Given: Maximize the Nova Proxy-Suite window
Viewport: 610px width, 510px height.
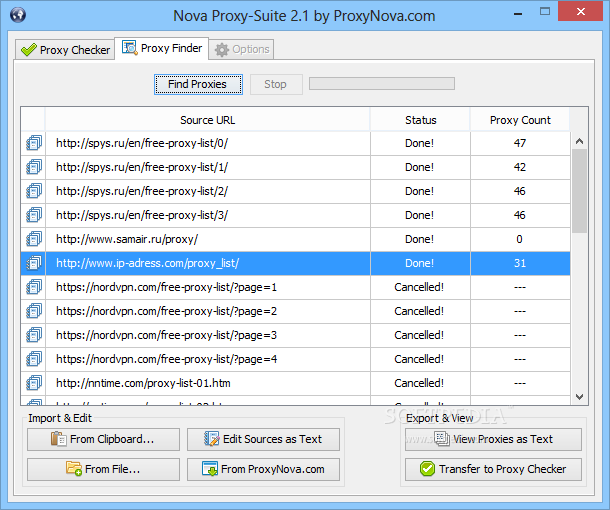Looking at the screenshot, I should (x=545, y=12).
